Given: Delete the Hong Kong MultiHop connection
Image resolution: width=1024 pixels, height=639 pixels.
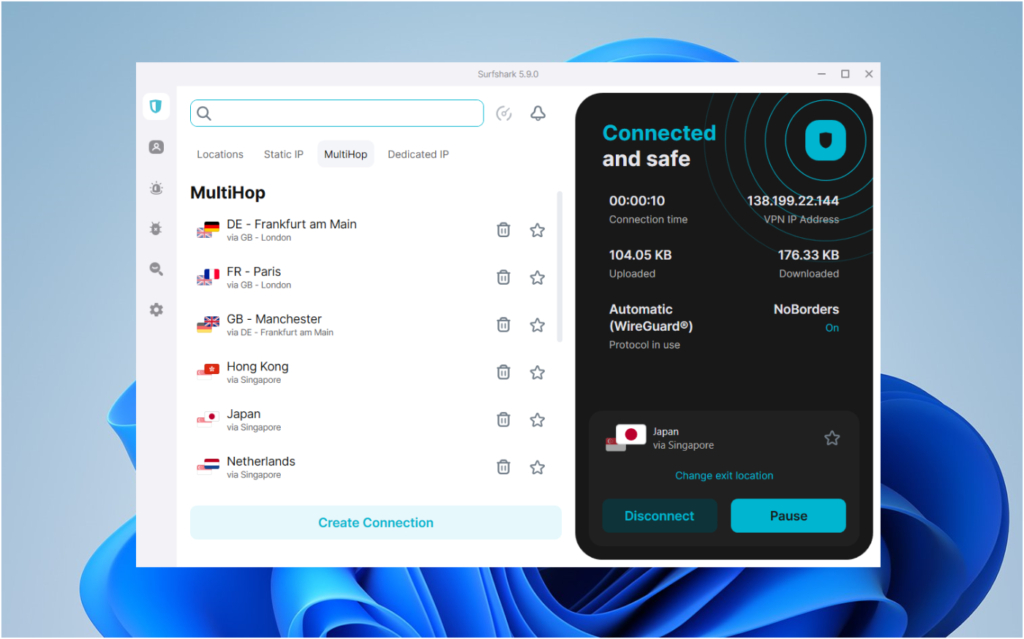Looking at the screenshot, I should click(503, 372).
